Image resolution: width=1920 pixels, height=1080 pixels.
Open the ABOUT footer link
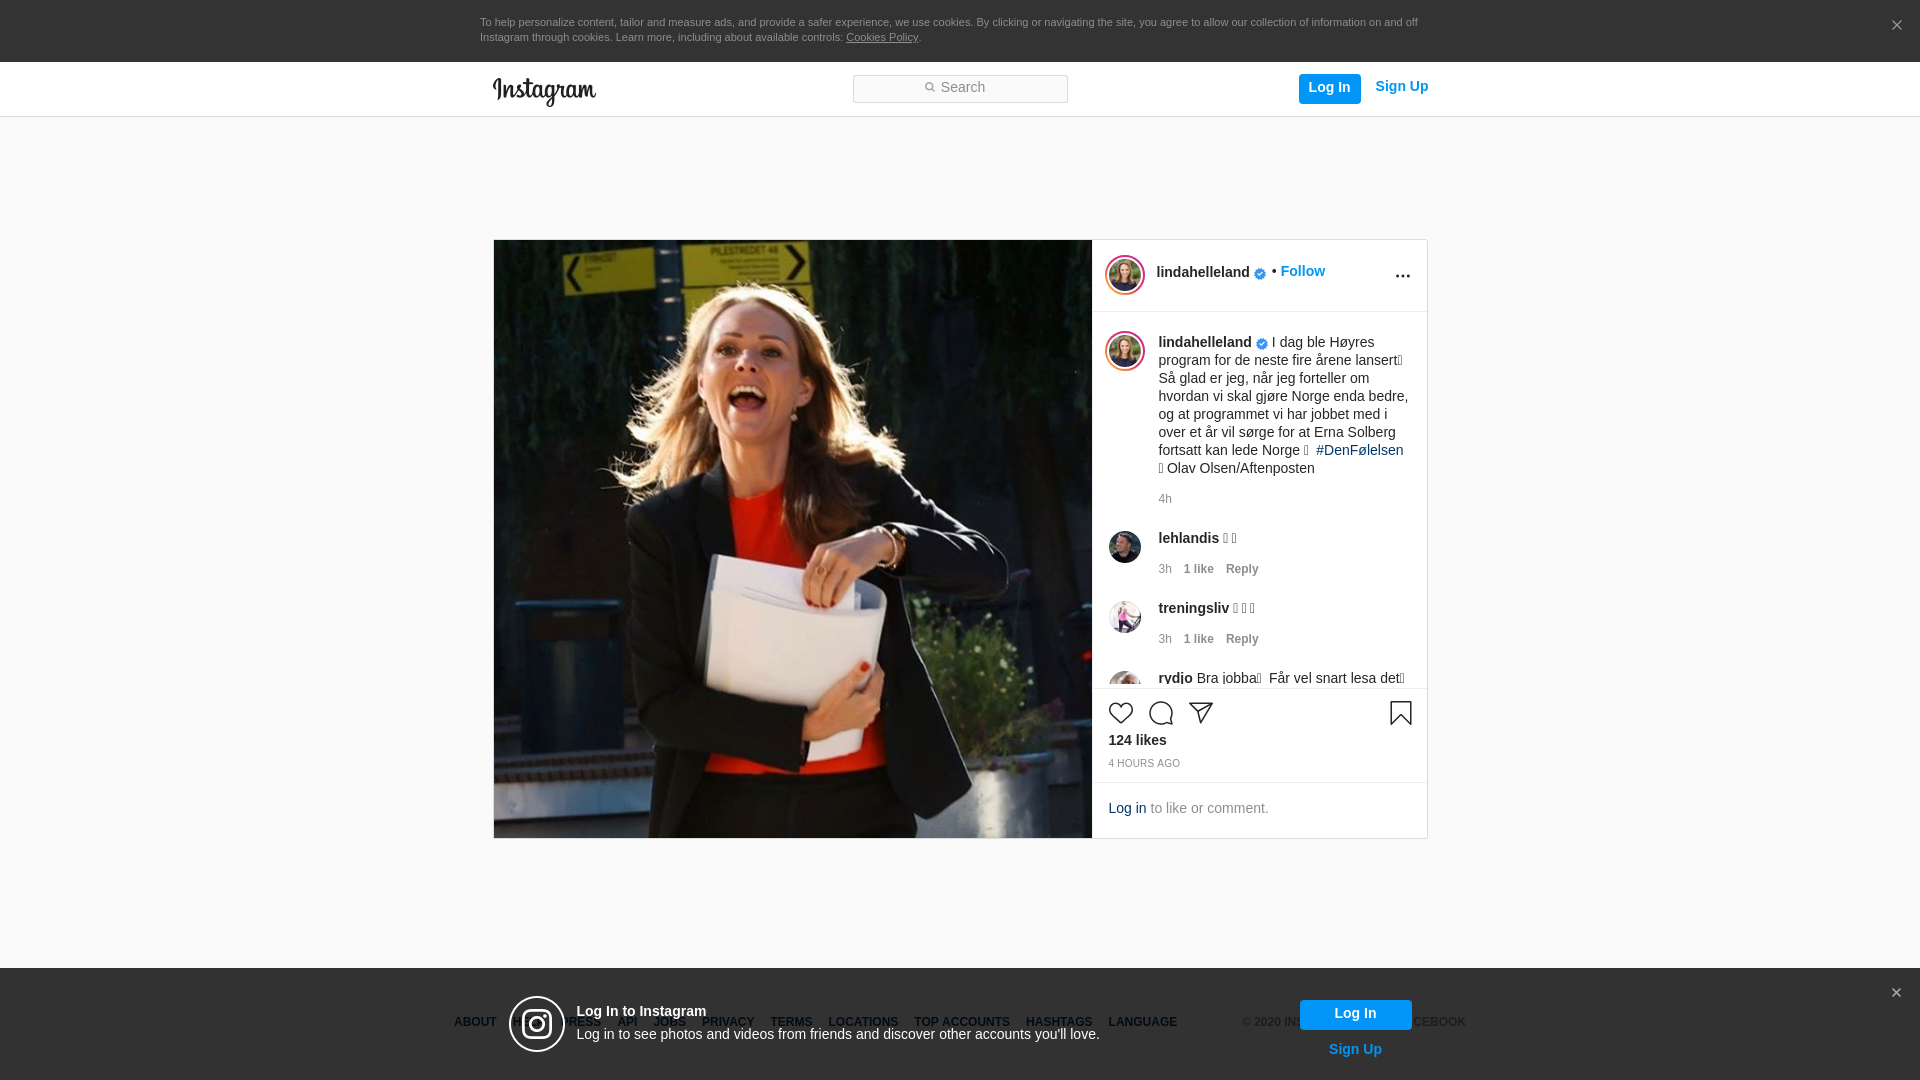tap(475, 1022)
